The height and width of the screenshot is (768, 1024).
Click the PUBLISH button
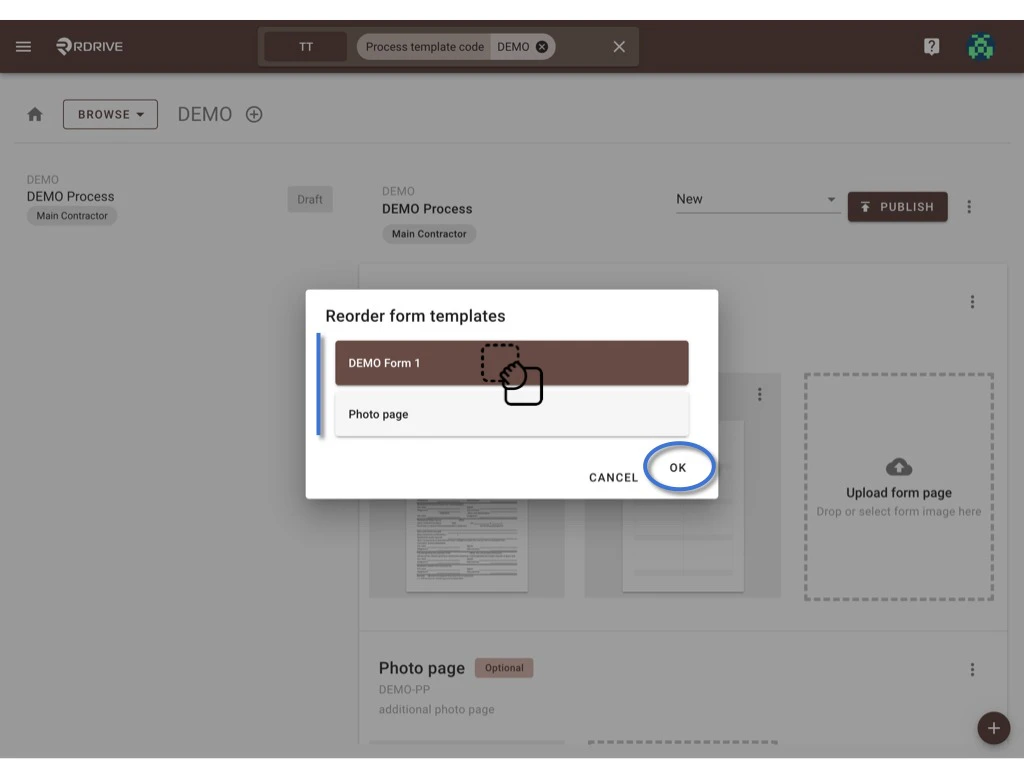[x=897, y=207]
